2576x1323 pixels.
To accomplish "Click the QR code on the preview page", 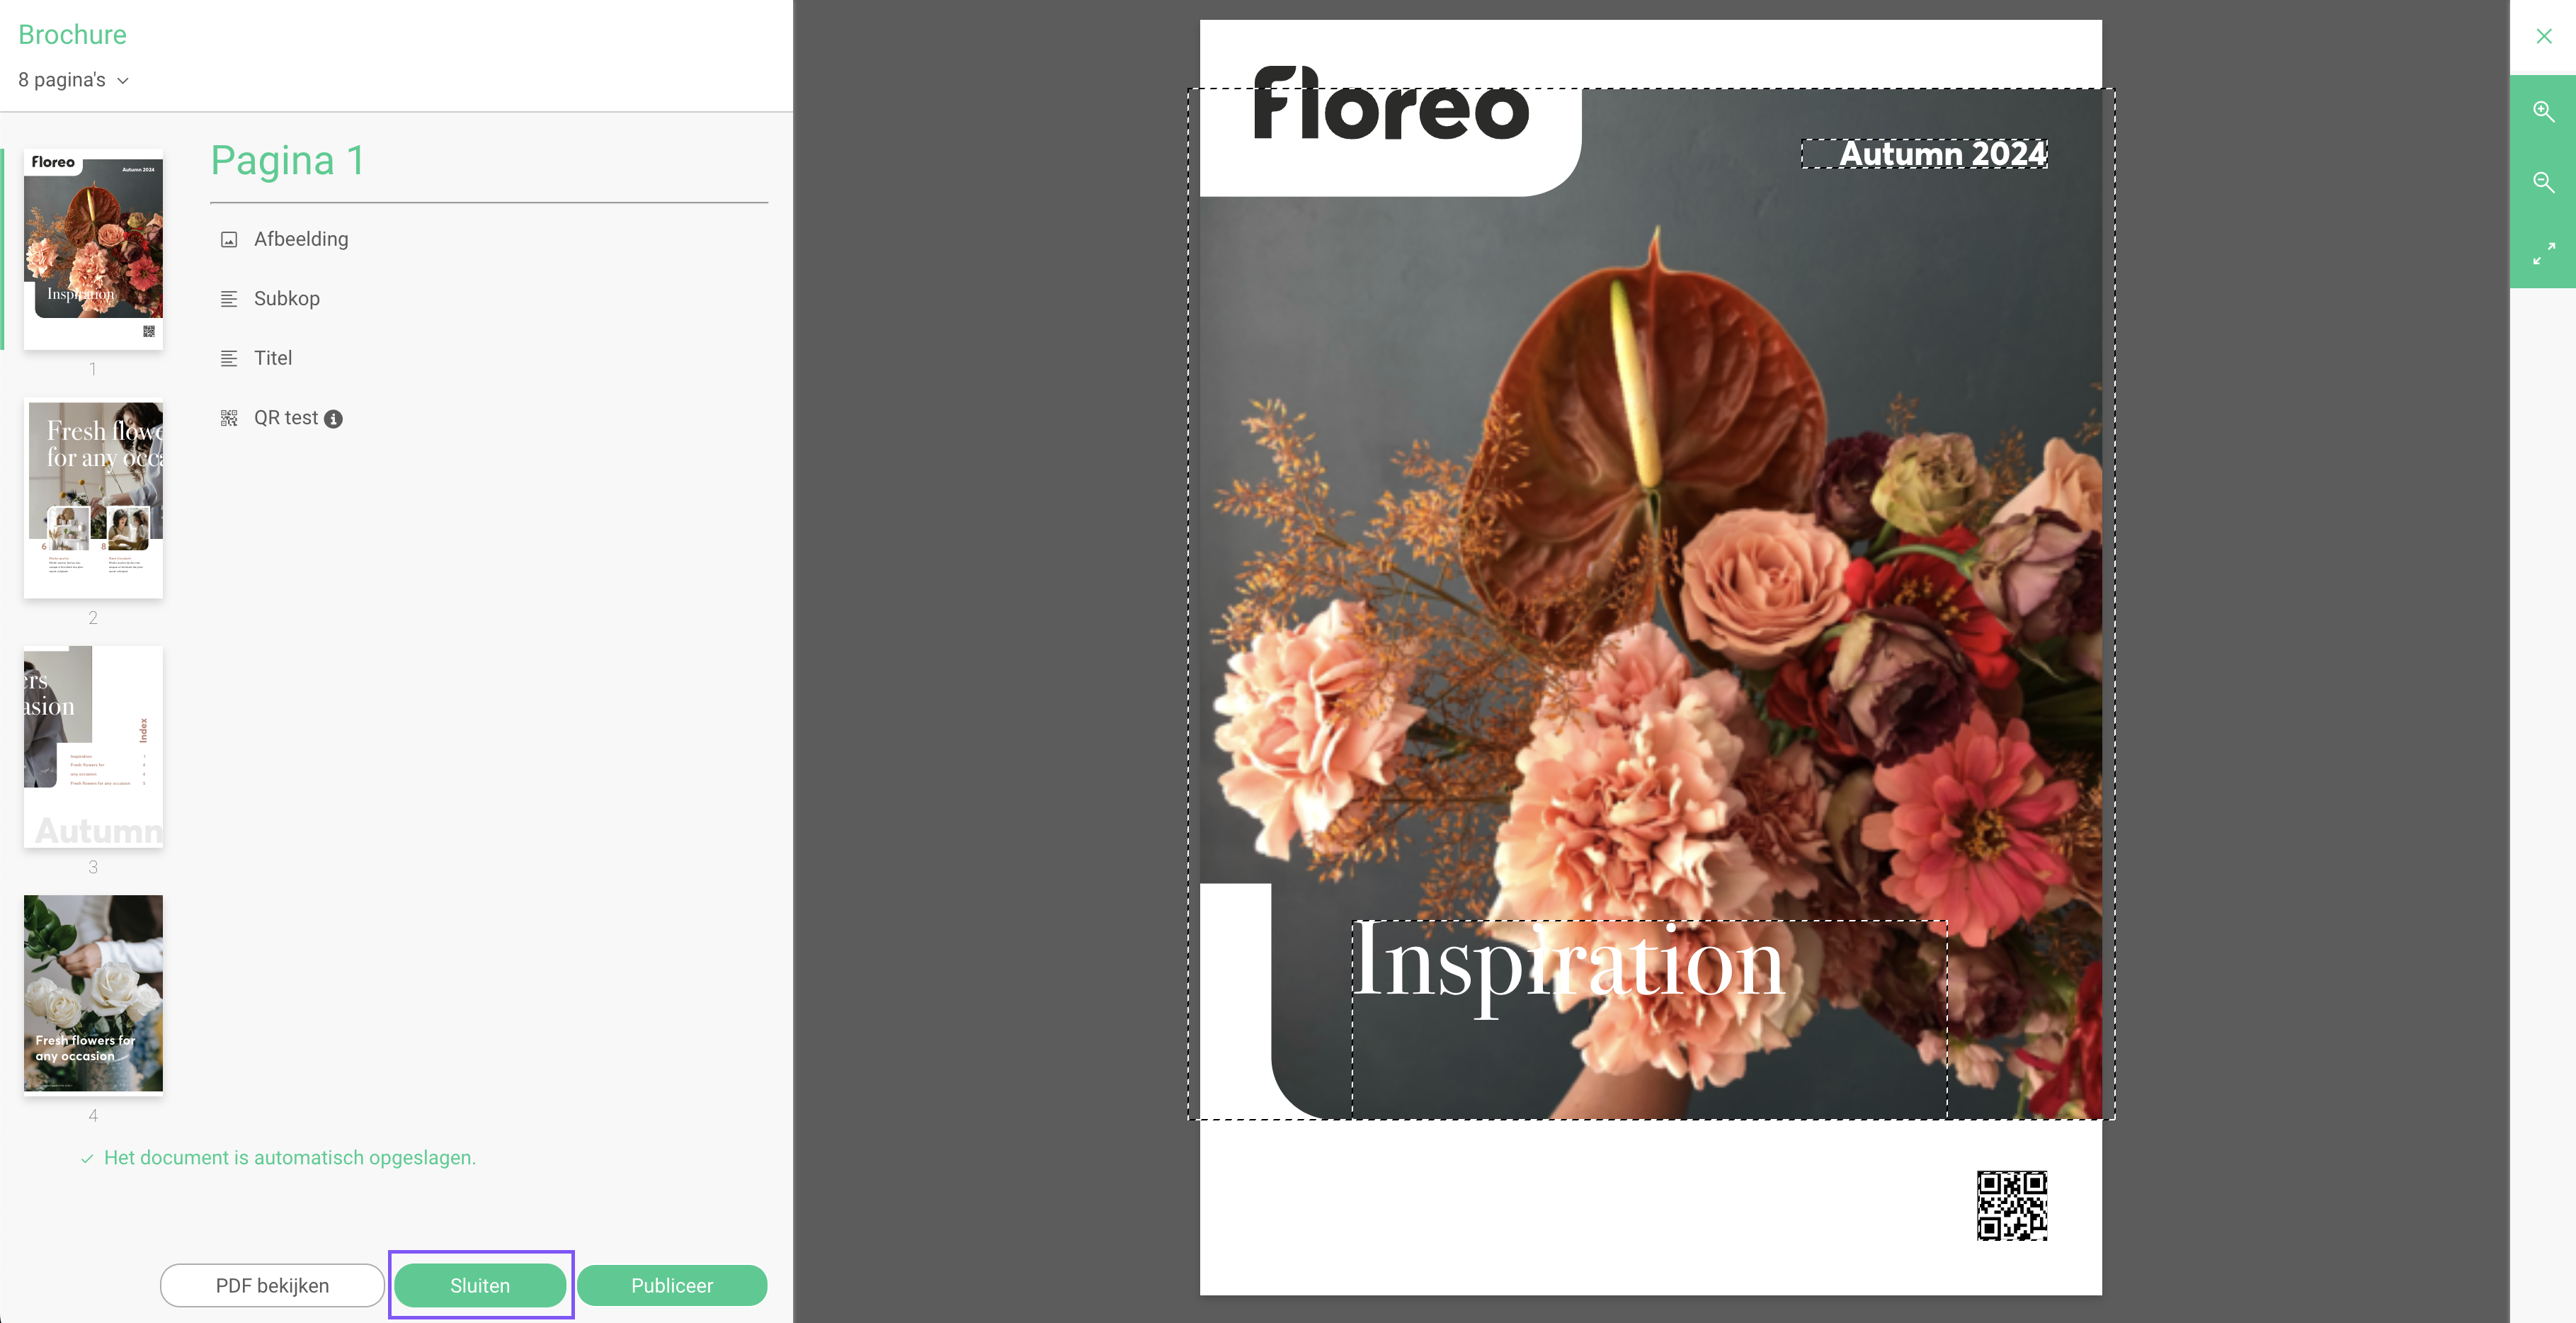I will pyautogui.click(x=2011, y=1205).
